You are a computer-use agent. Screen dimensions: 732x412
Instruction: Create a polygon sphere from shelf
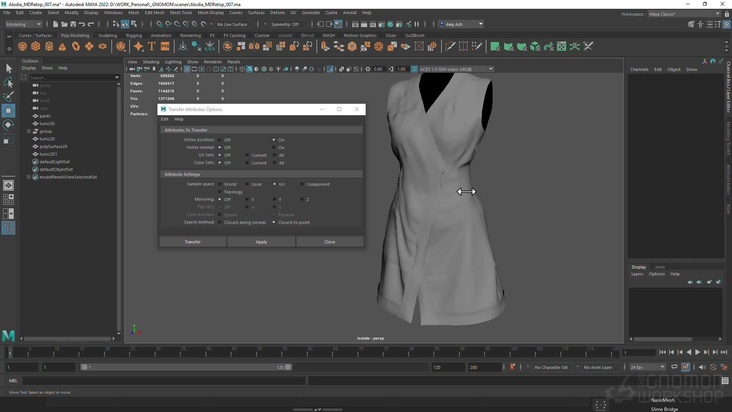[x=22, y=46]
